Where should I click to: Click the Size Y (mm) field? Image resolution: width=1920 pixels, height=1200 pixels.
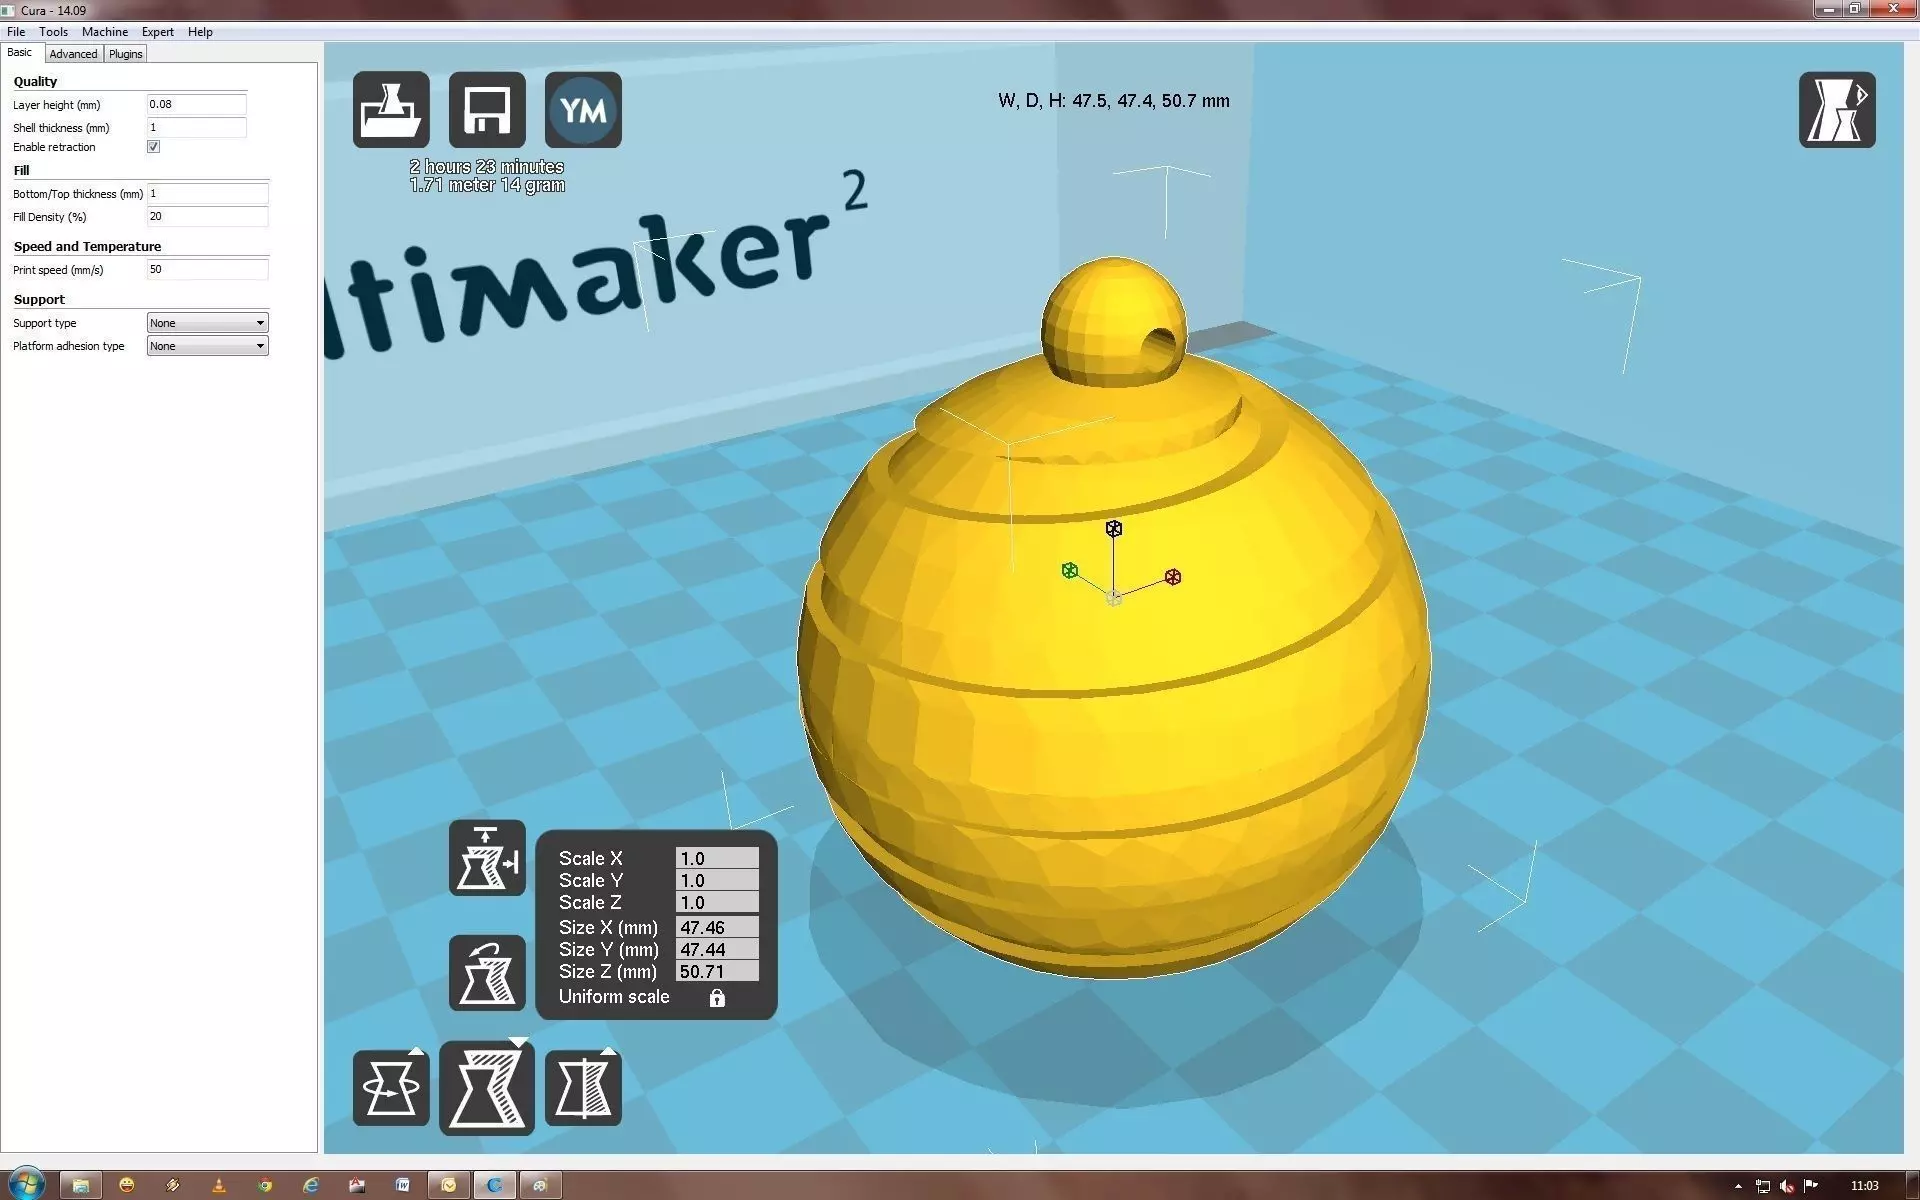point(717,949)
